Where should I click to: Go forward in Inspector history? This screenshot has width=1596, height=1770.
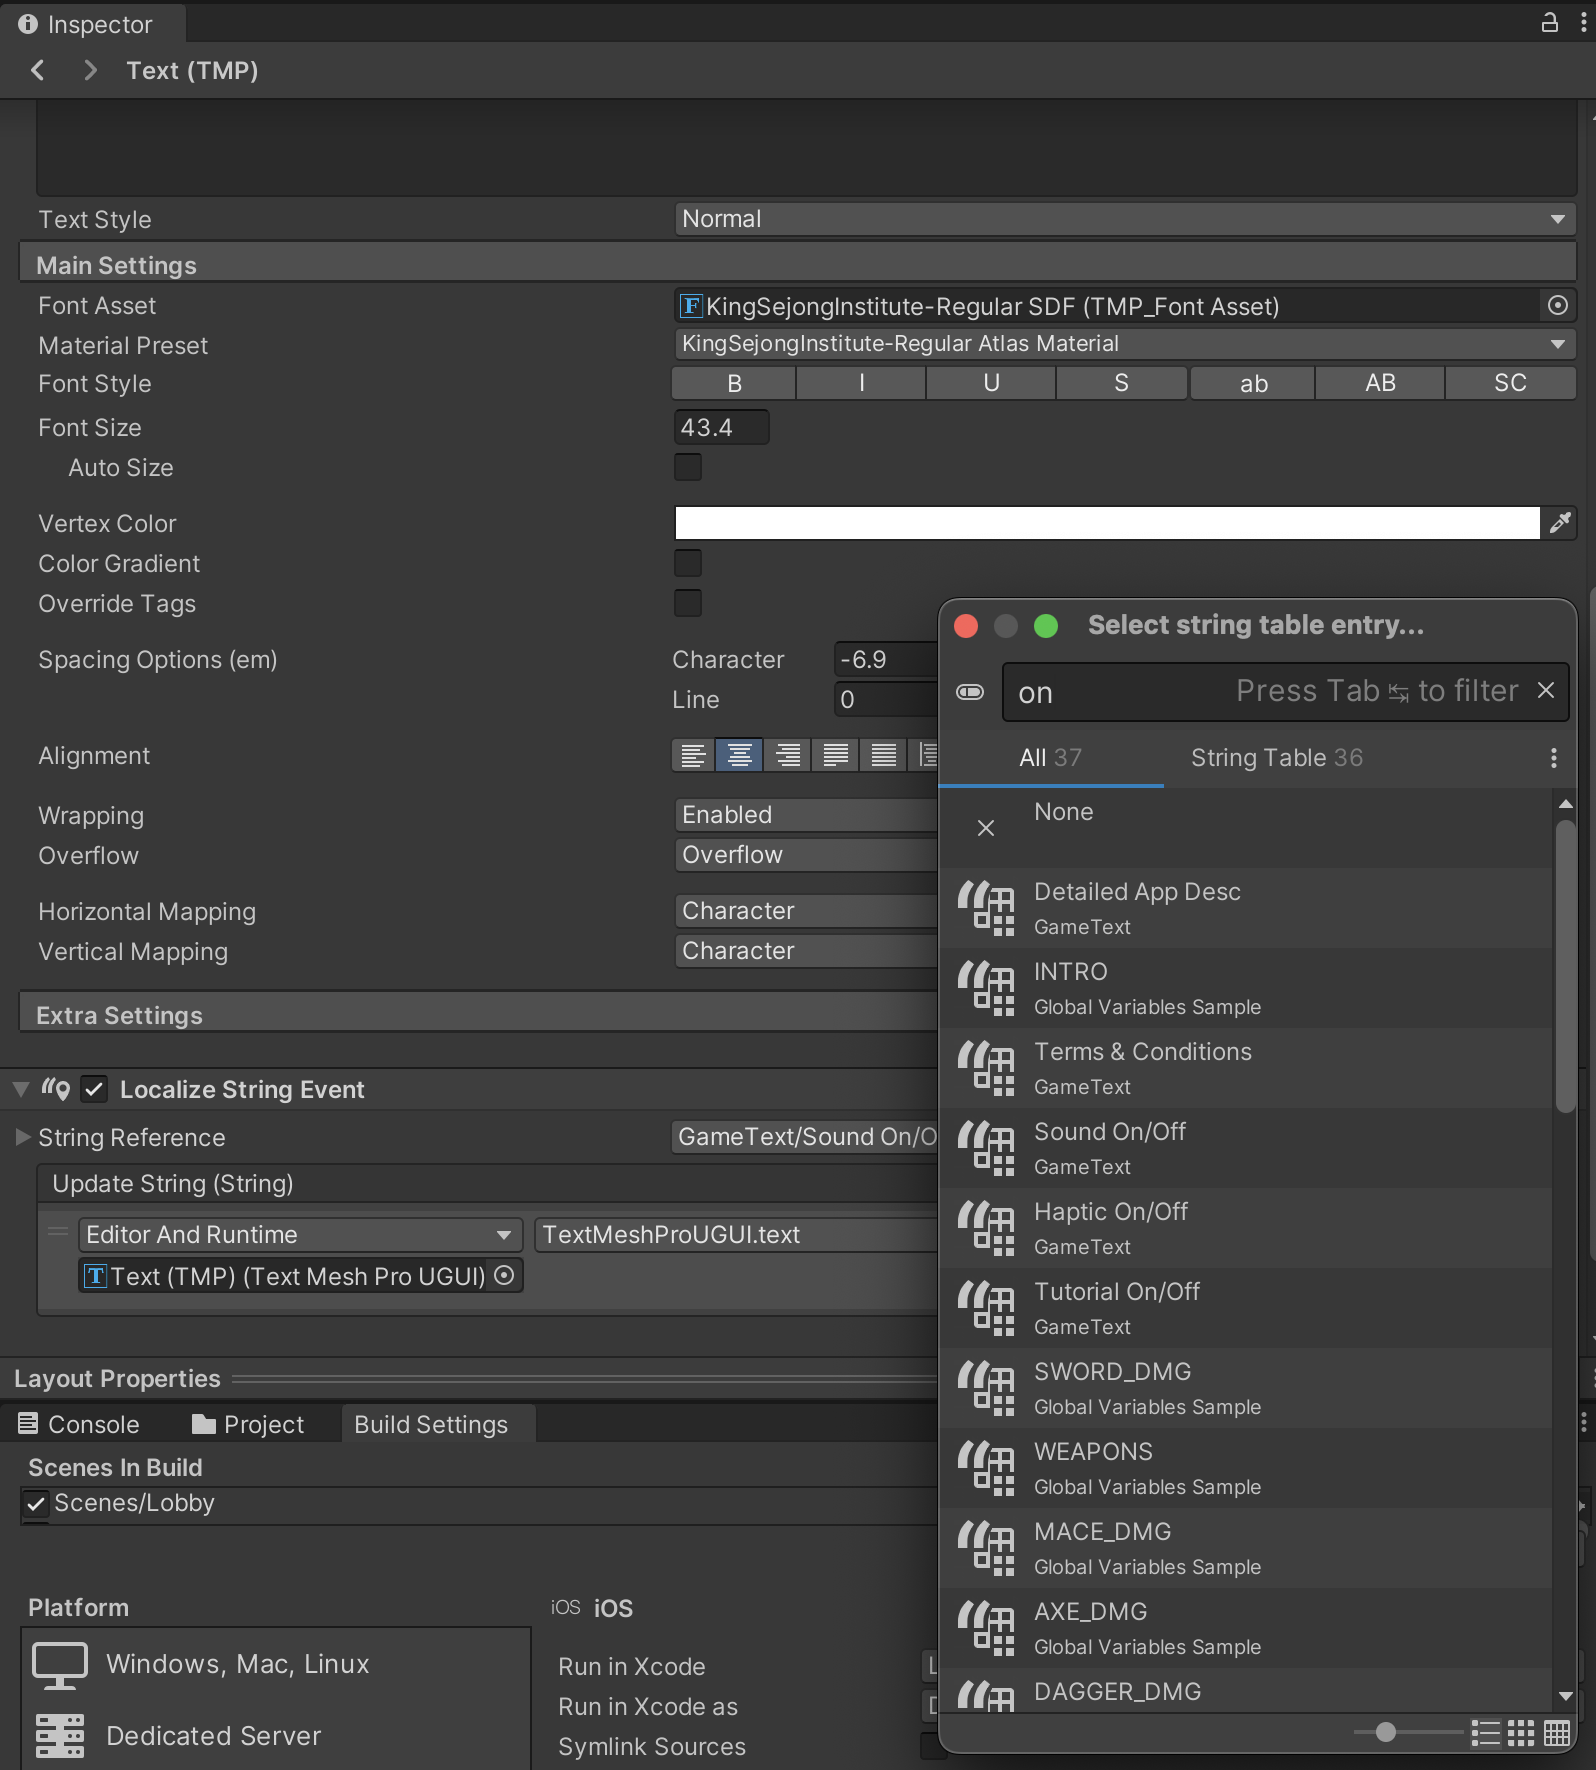[90, 70]
